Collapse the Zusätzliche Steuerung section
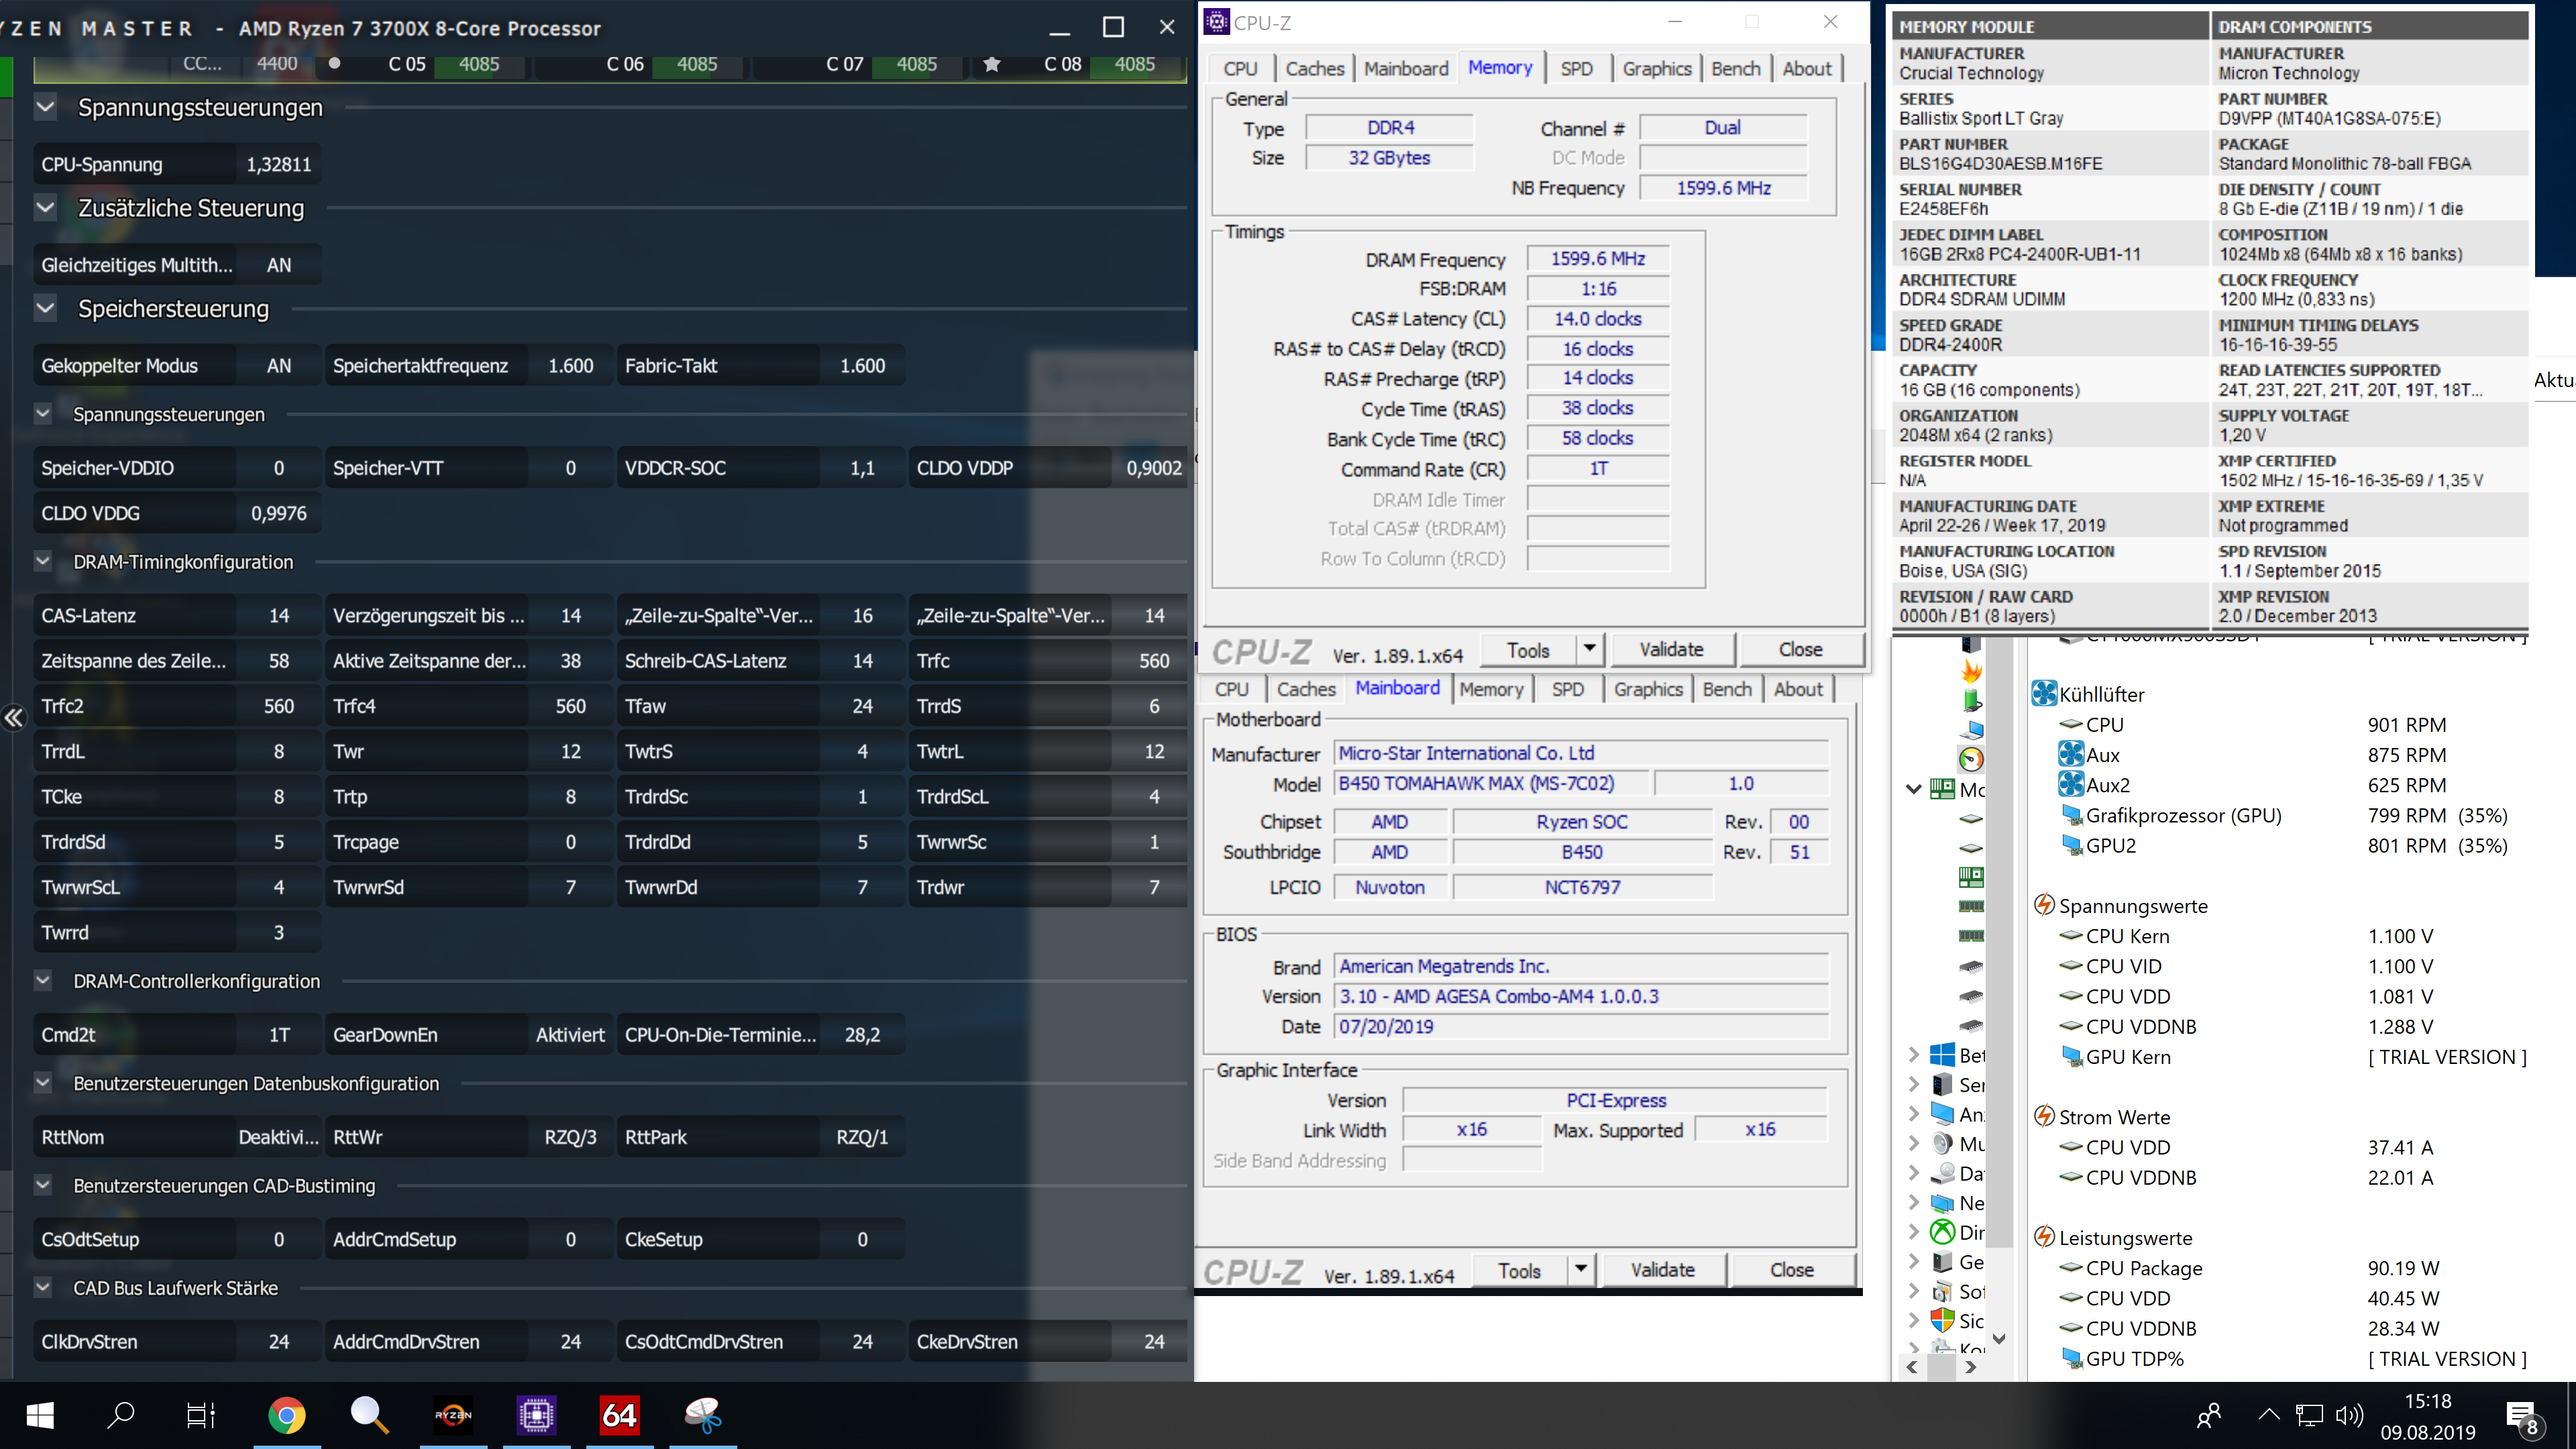This screenshot has height=1449, width=2576. [x=45, y=208]
